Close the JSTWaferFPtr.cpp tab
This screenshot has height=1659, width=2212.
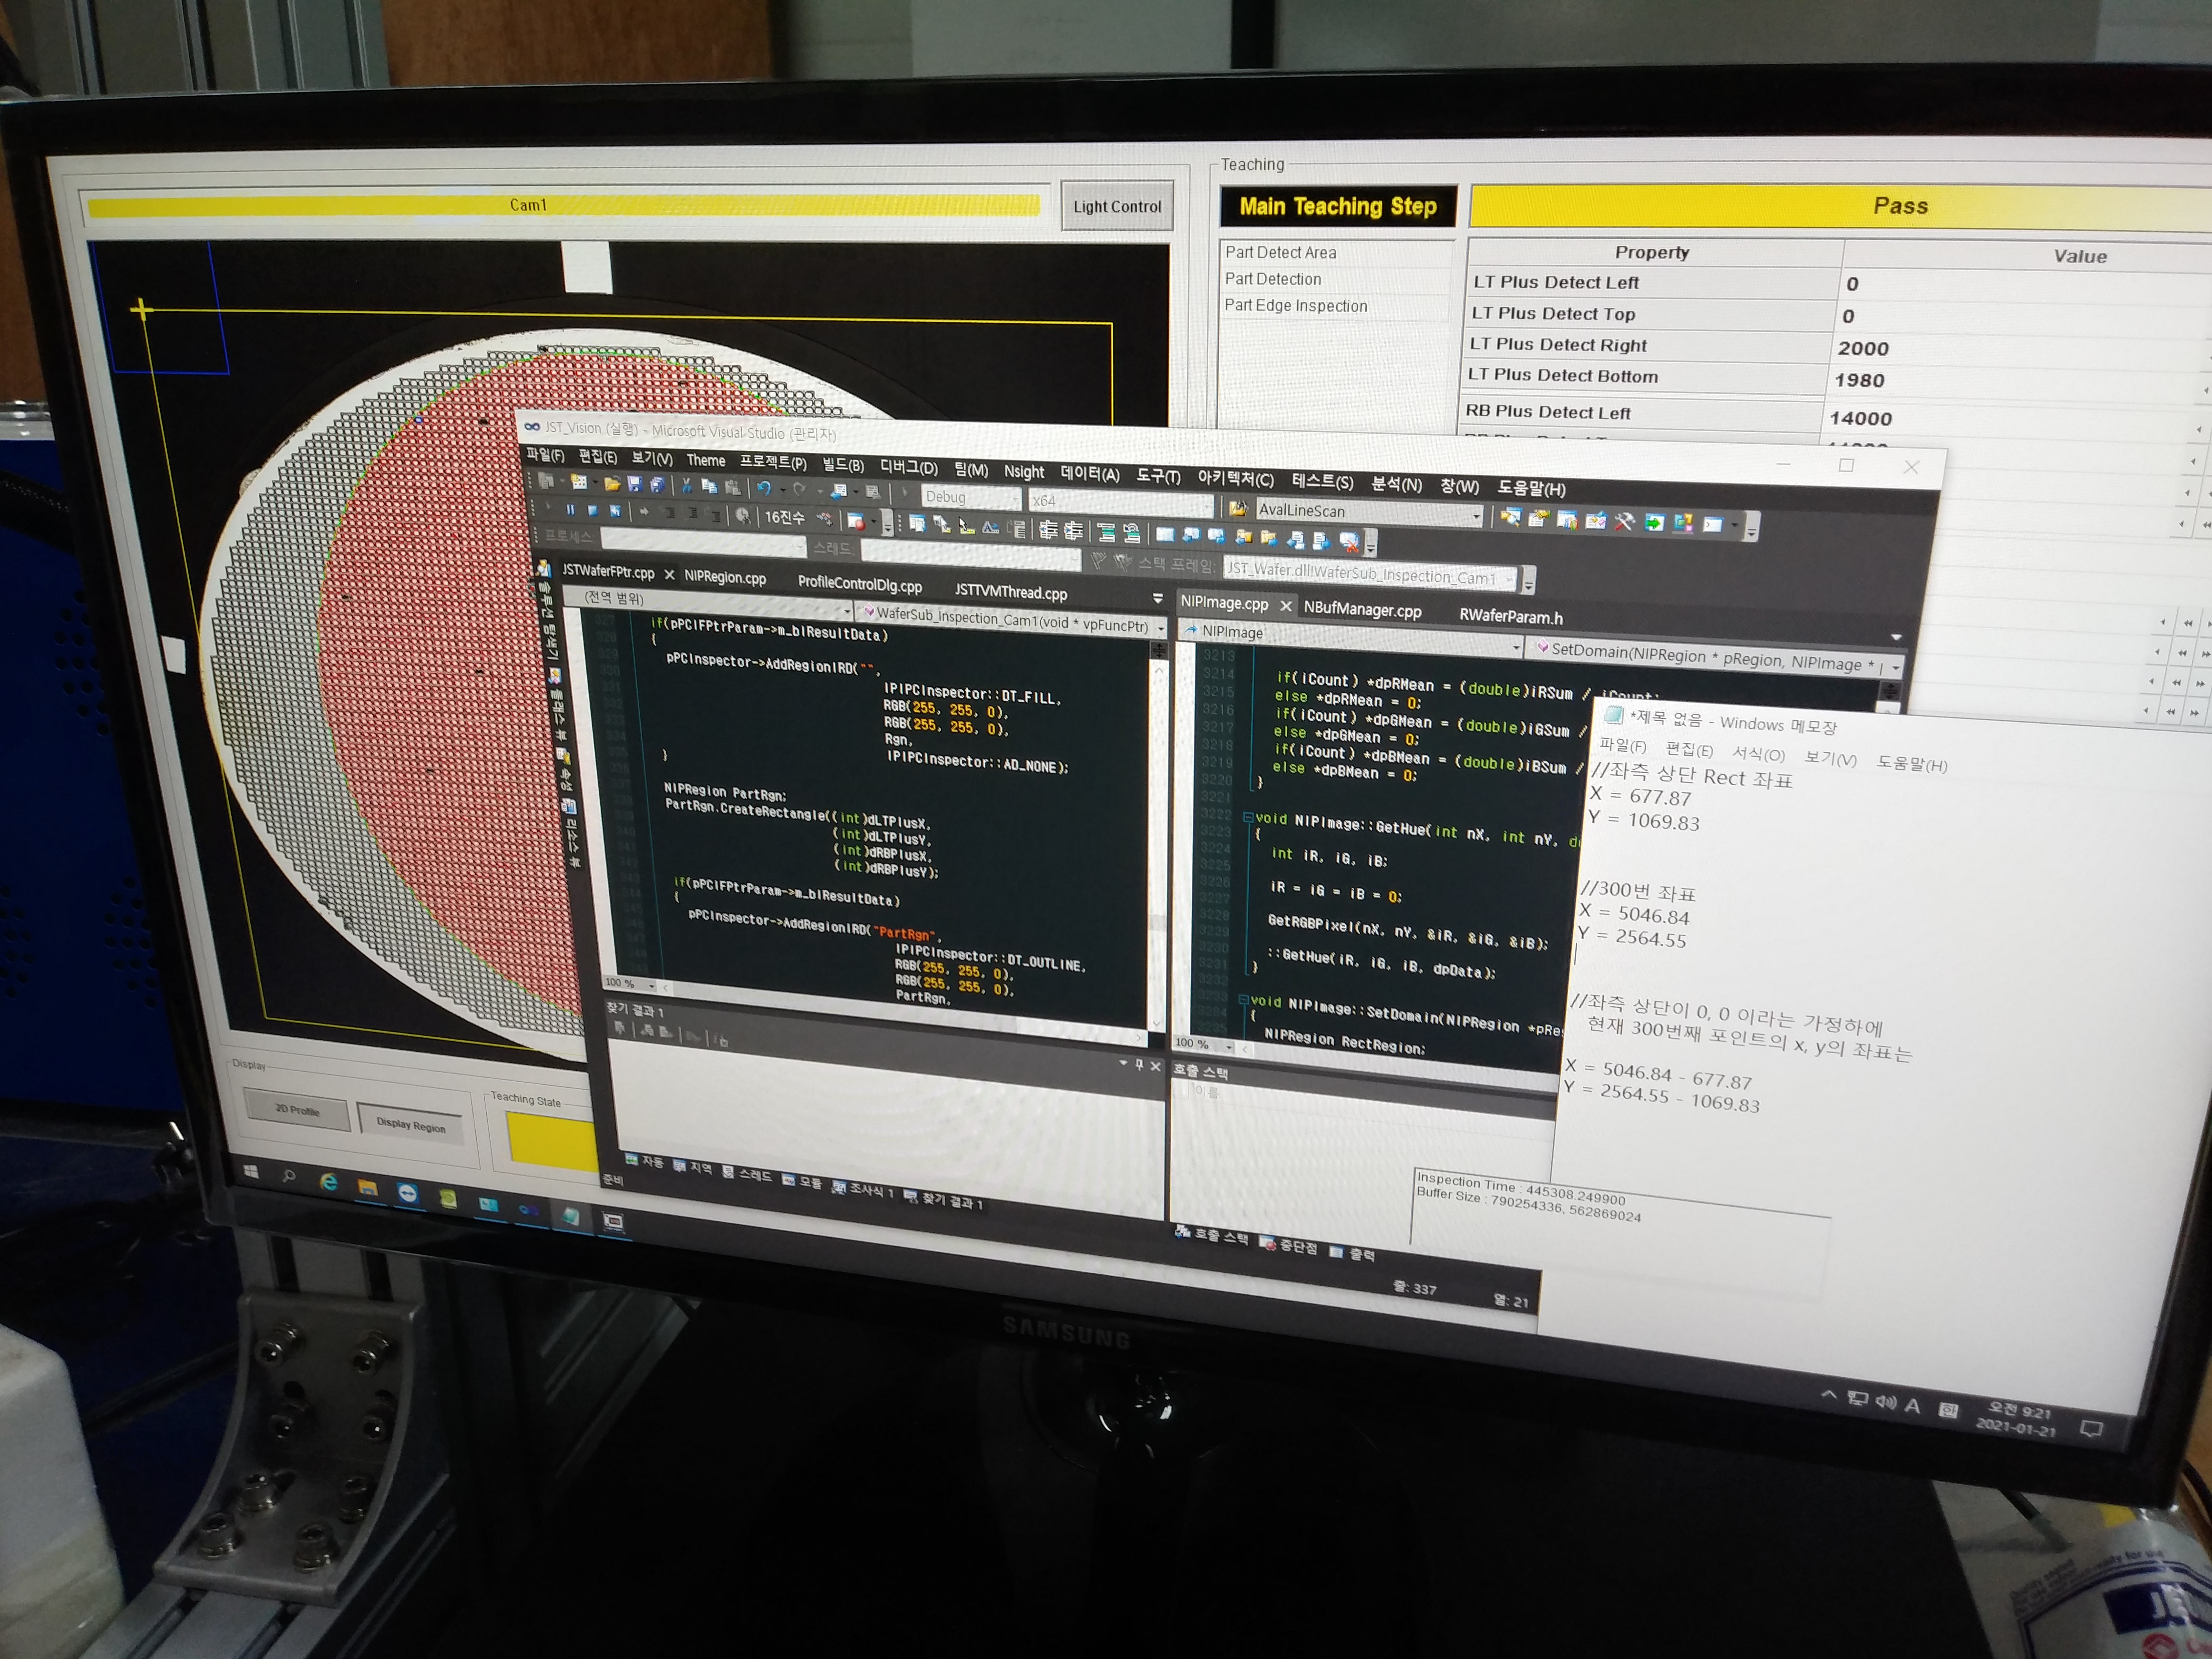tap(669, 574)
